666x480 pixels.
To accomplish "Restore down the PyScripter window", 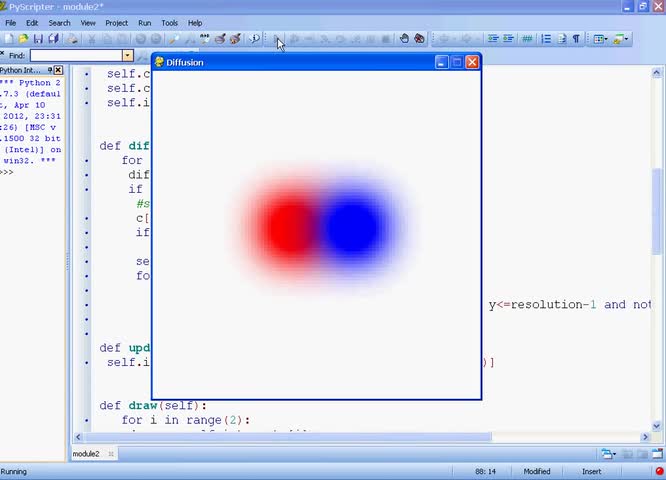I will click(643, 6).
